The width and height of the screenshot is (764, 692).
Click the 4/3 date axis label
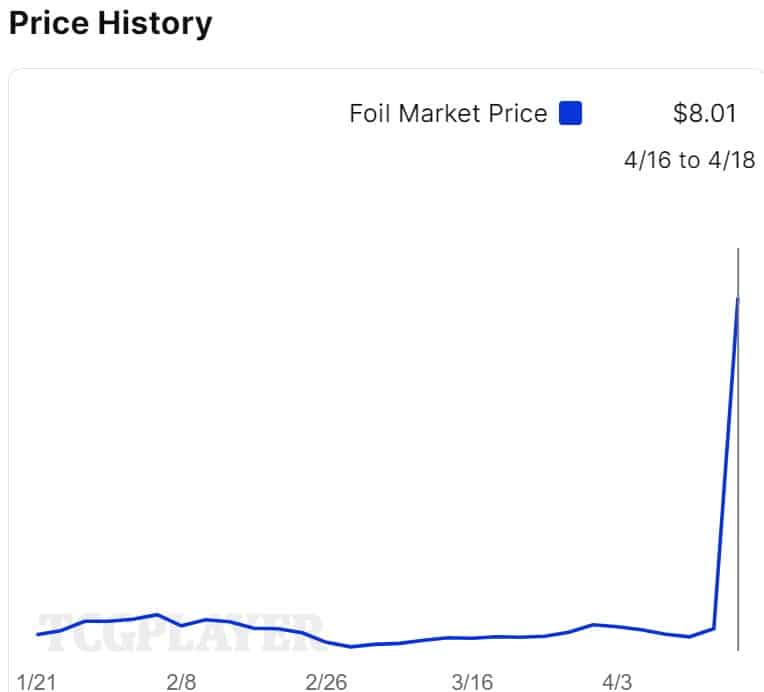[x=616, y=681]
